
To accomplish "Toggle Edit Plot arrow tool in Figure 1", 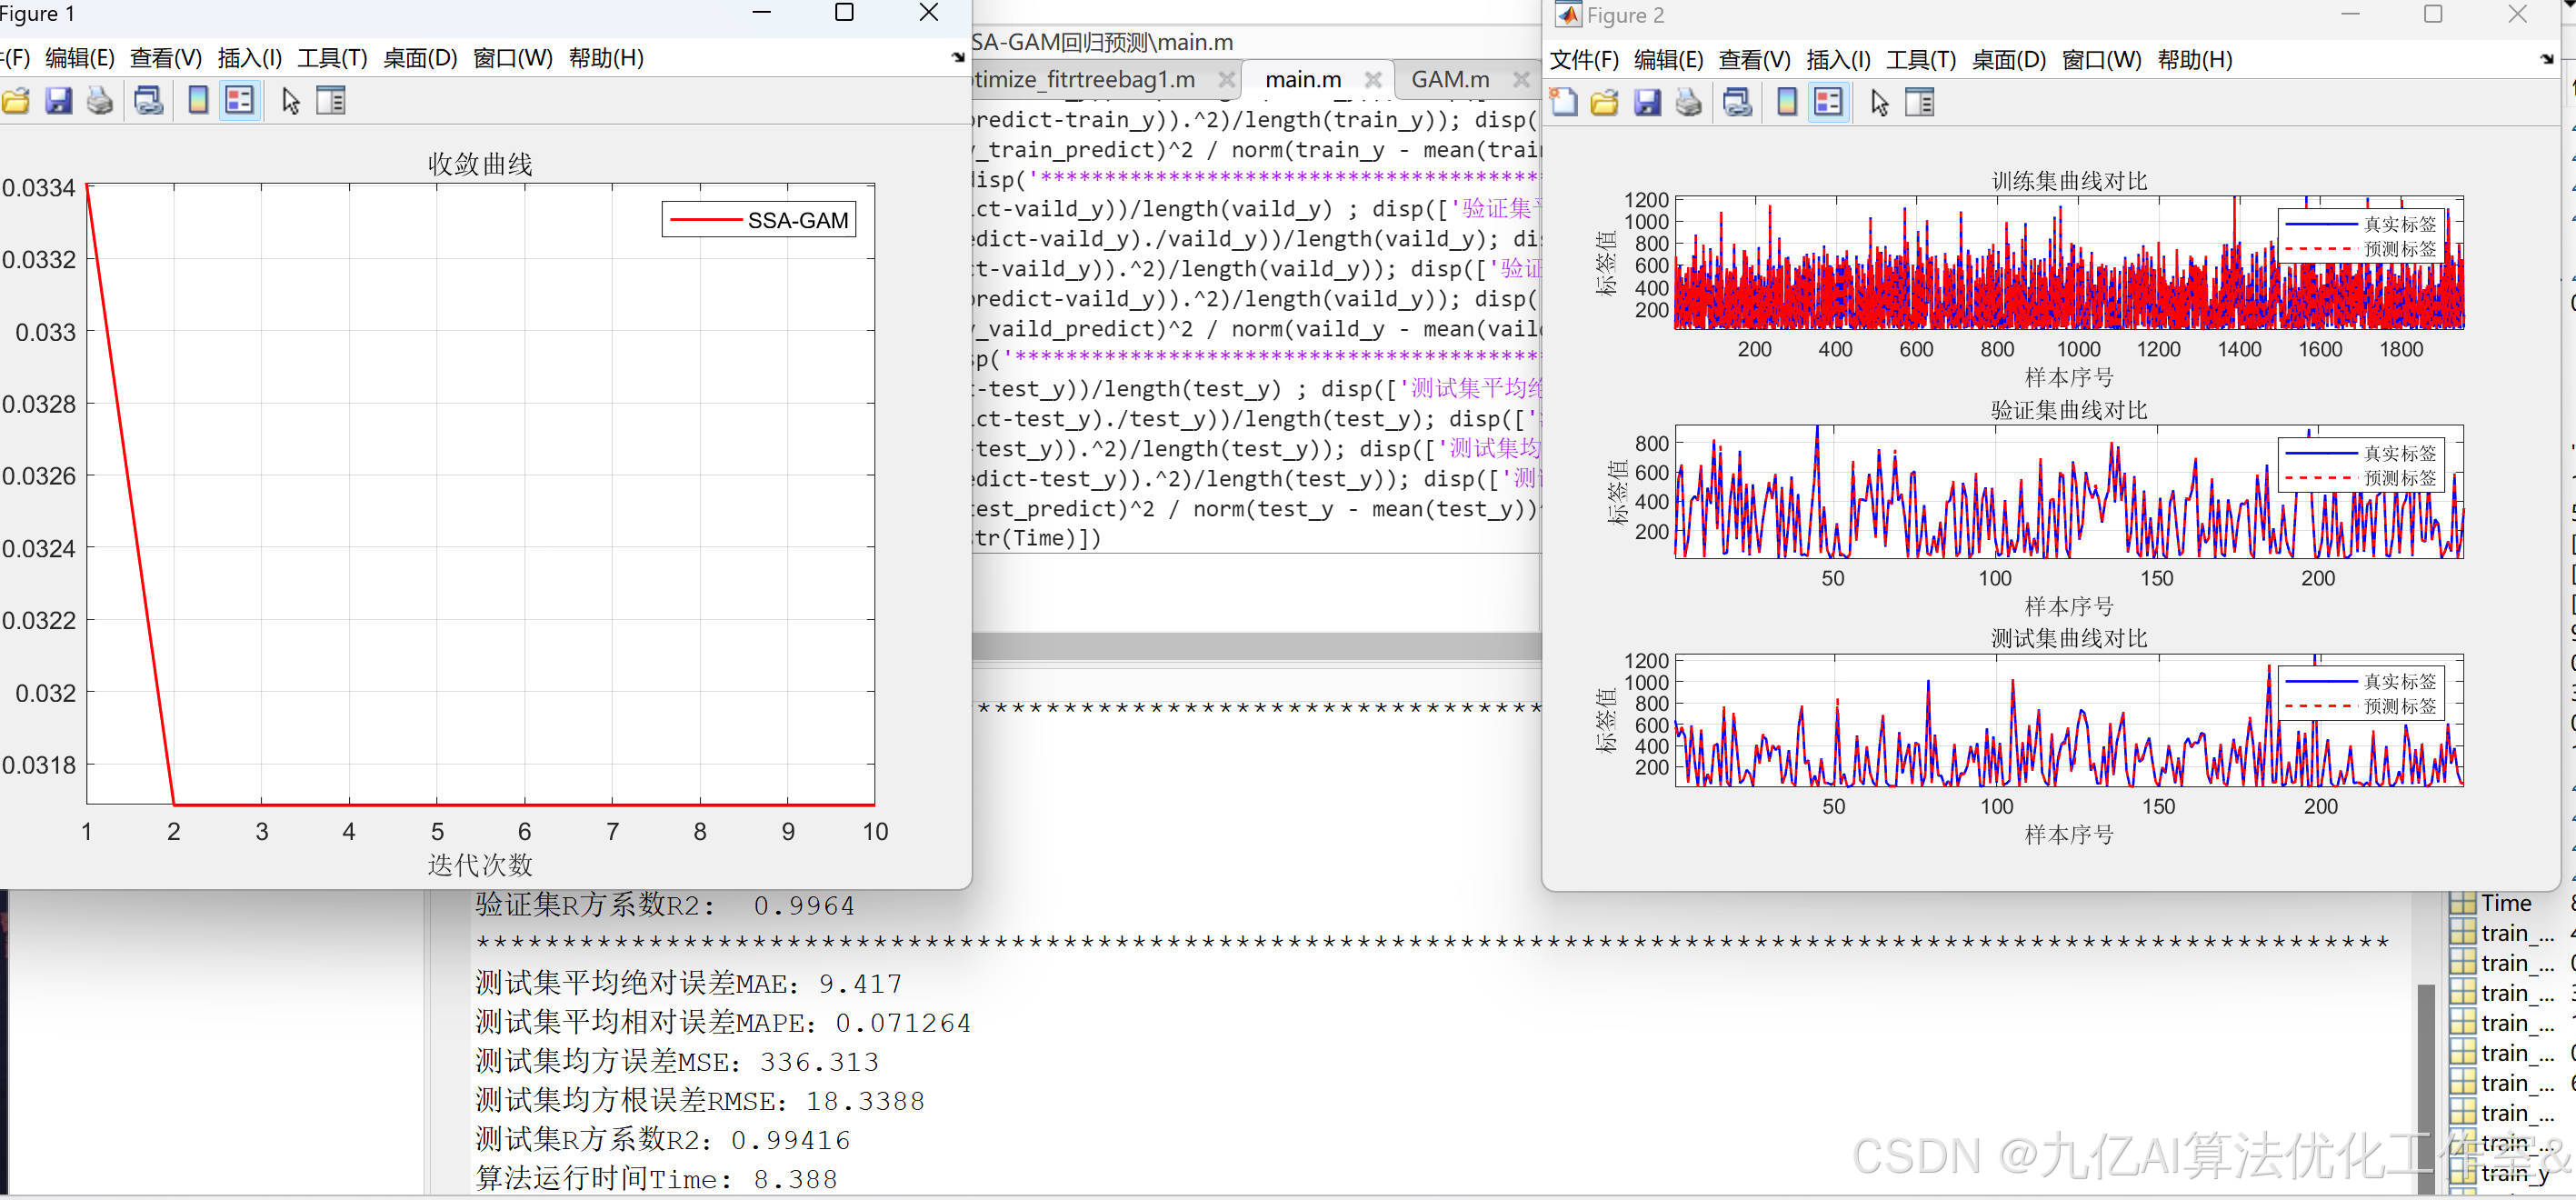I will click(x=291, y=100).
